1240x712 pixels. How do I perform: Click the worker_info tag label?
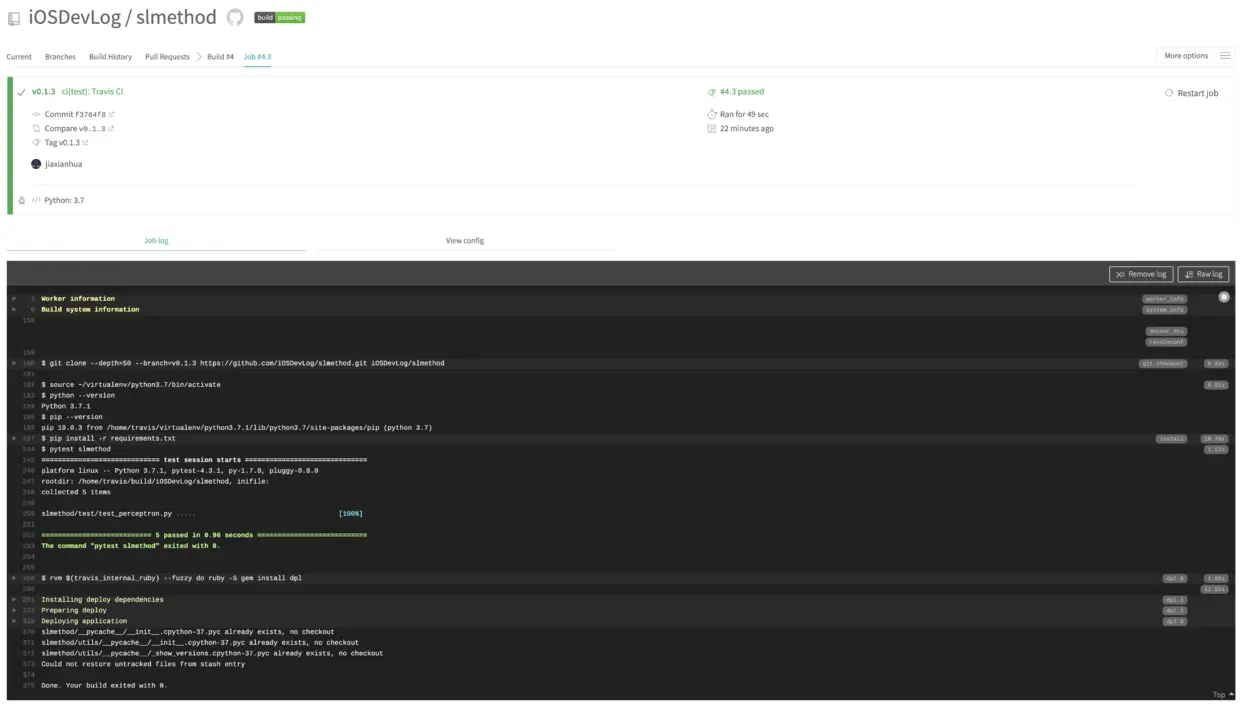tap(1165, 299)
